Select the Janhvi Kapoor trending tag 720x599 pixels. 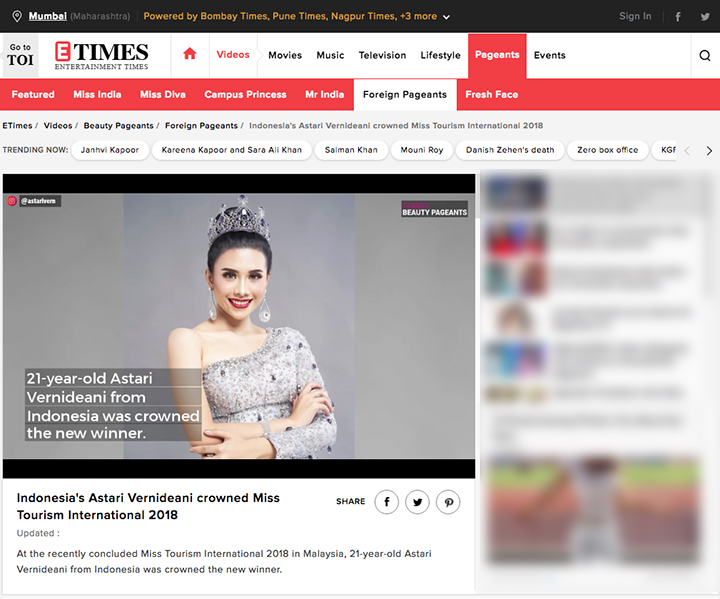111,150
